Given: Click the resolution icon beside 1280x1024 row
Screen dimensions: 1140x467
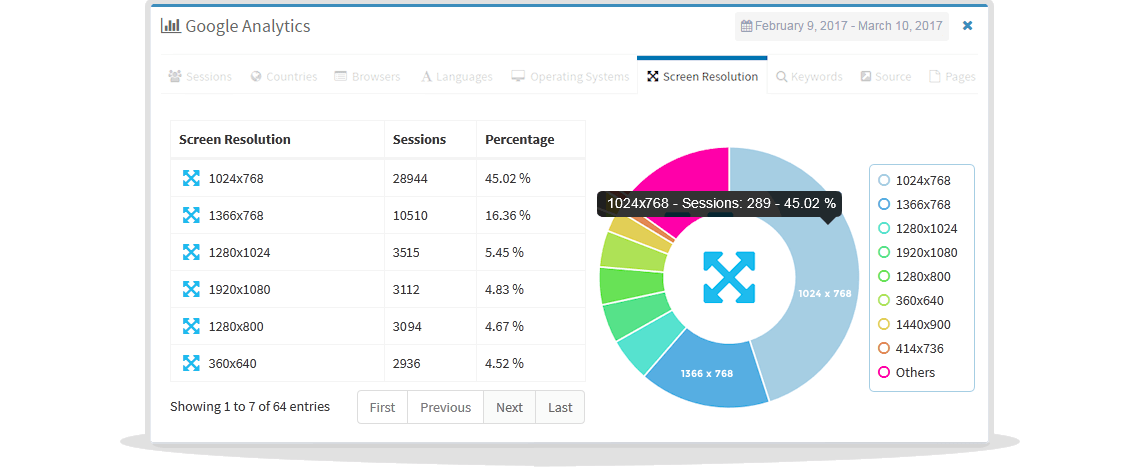Looking at the screenshot, I should 190,252.
